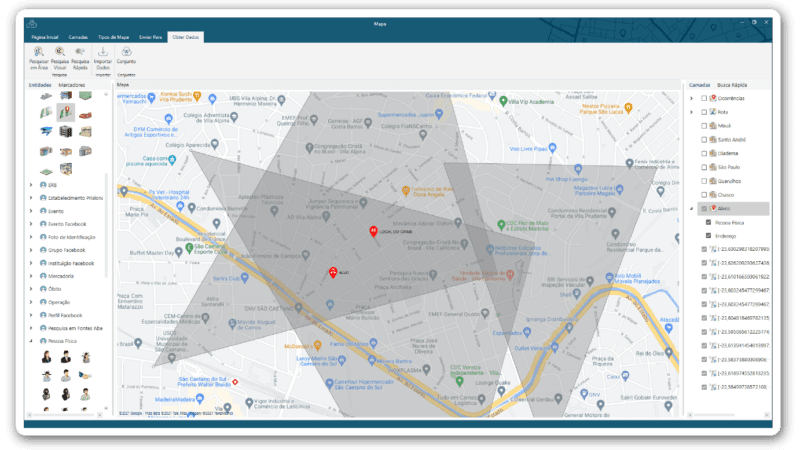The width and height of the screenshot is (800, 450).
Task: Click the Mauá layer building icon
Action: (713, 126)
